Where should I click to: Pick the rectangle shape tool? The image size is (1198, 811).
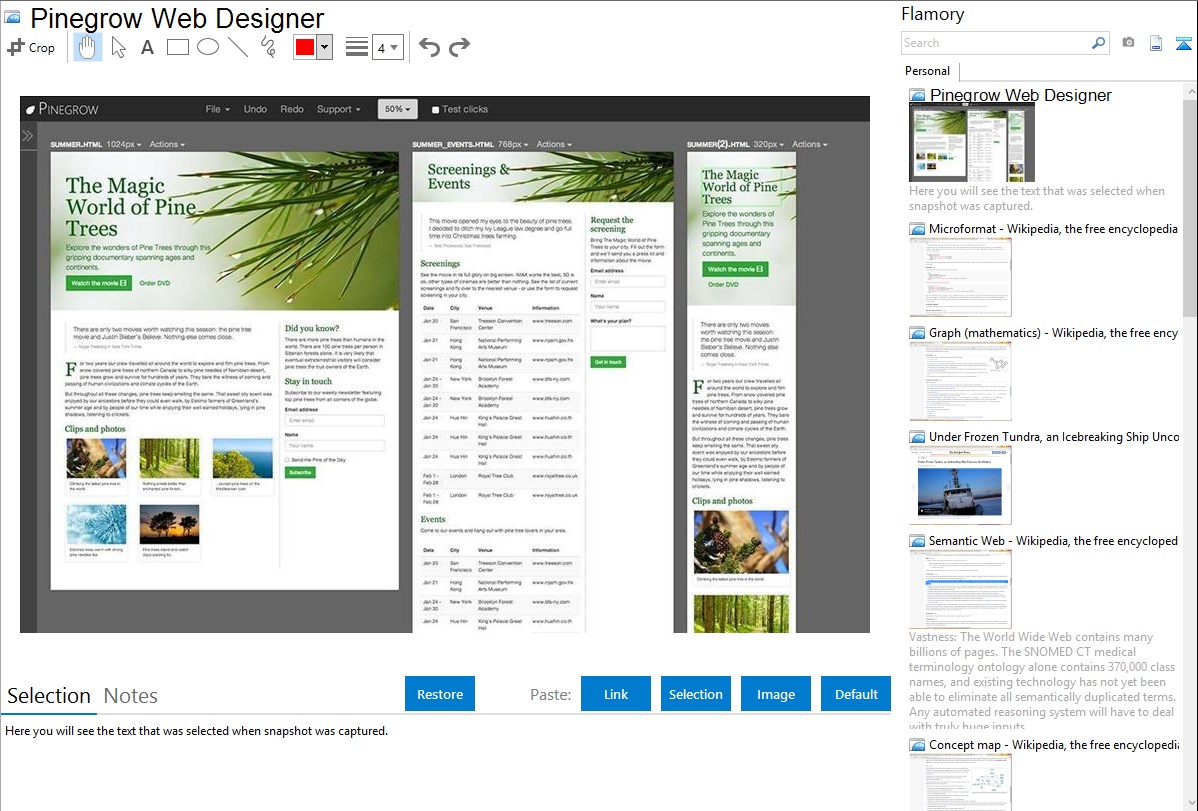point(178,47)
